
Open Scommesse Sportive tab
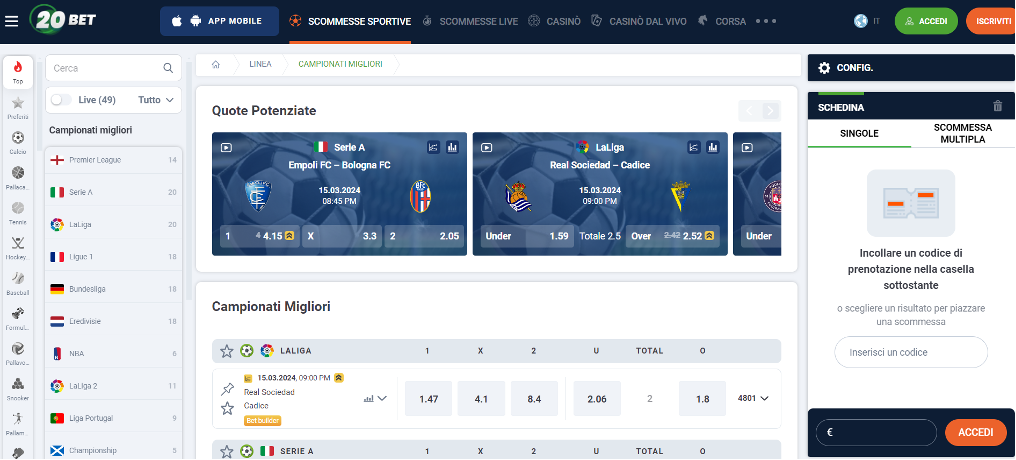point(350,21)
